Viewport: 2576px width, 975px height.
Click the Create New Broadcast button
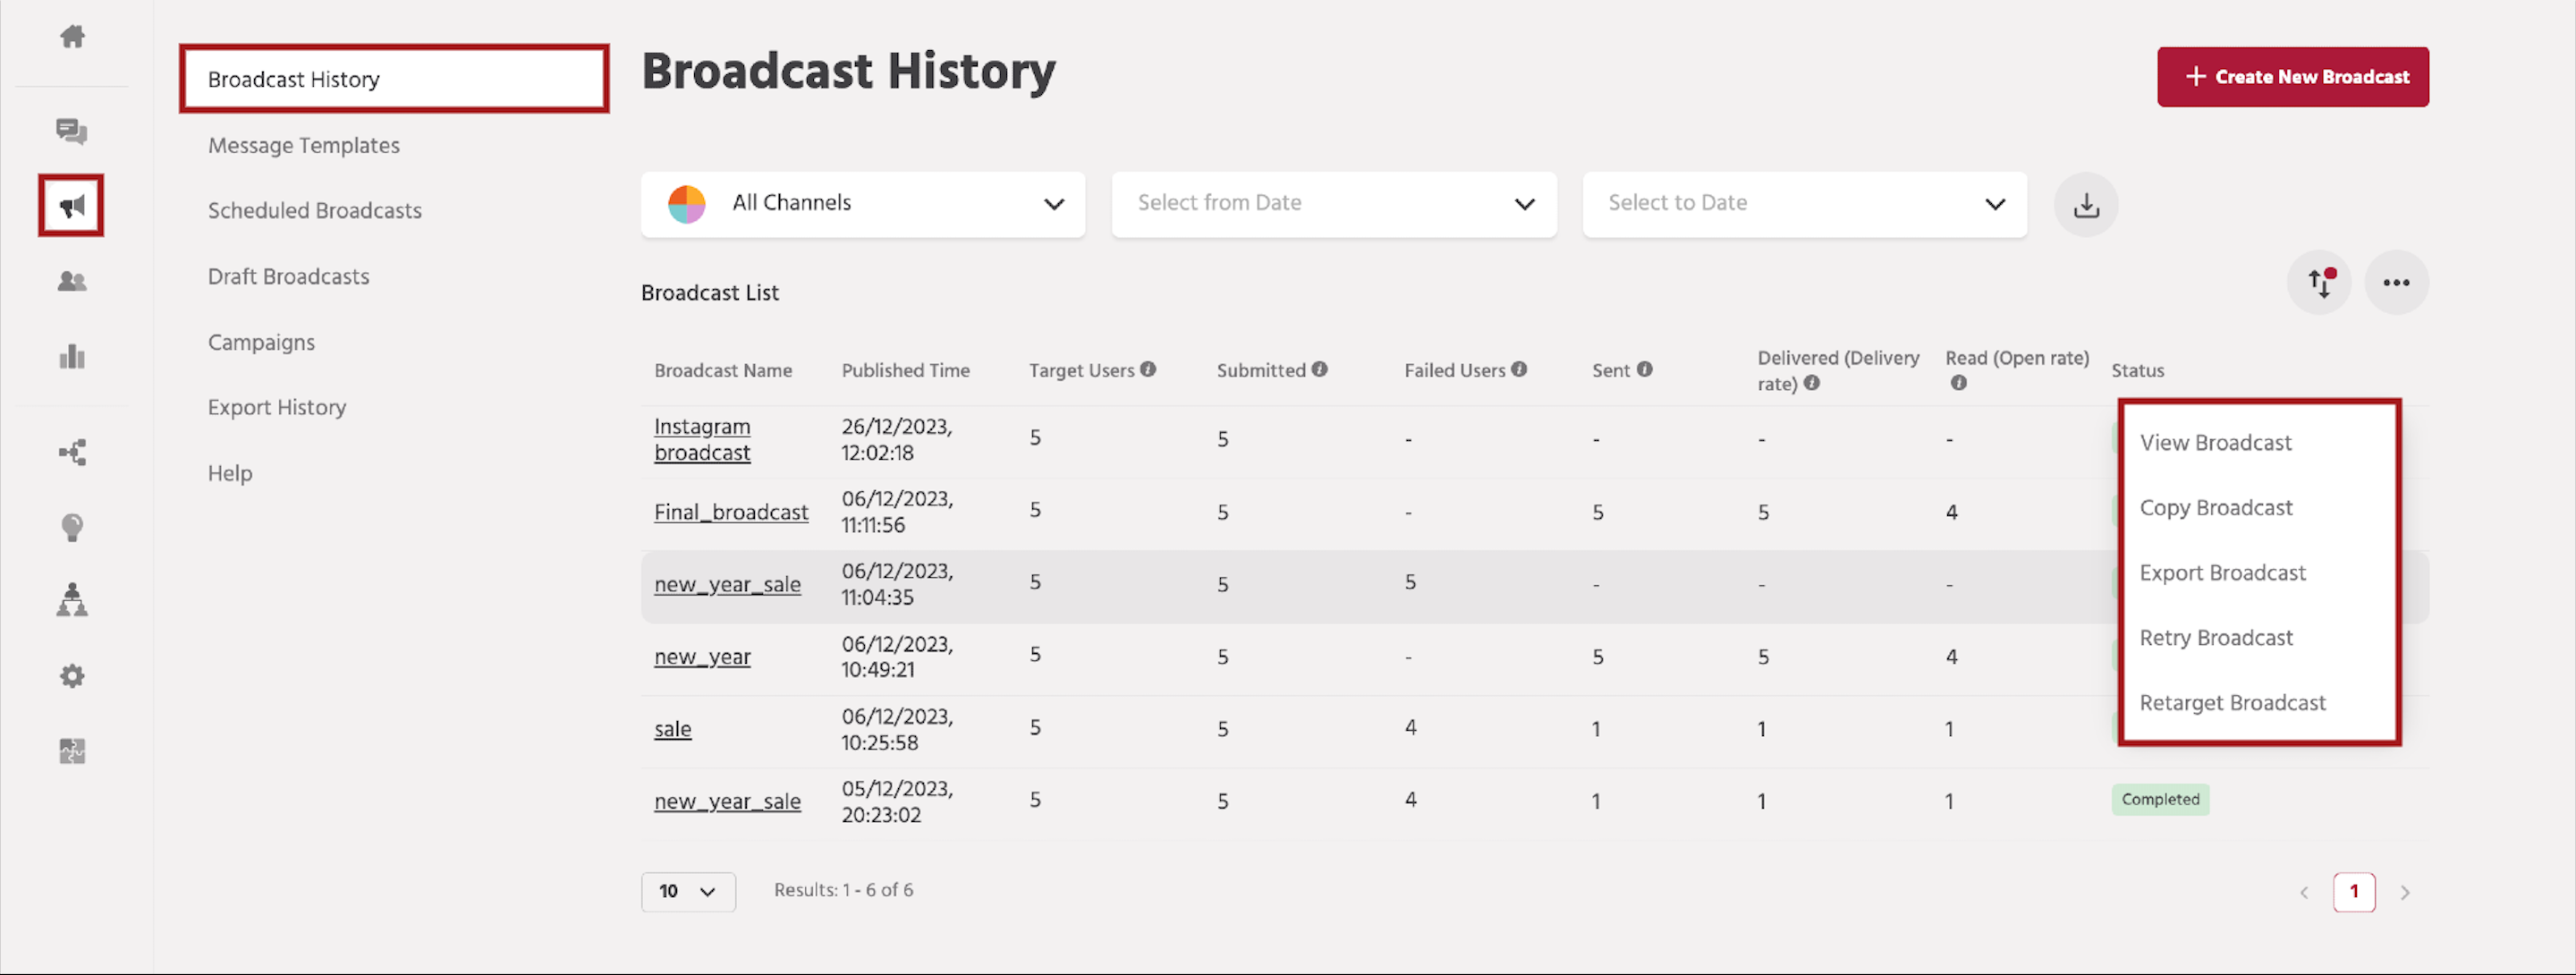tap(2293, 76)
